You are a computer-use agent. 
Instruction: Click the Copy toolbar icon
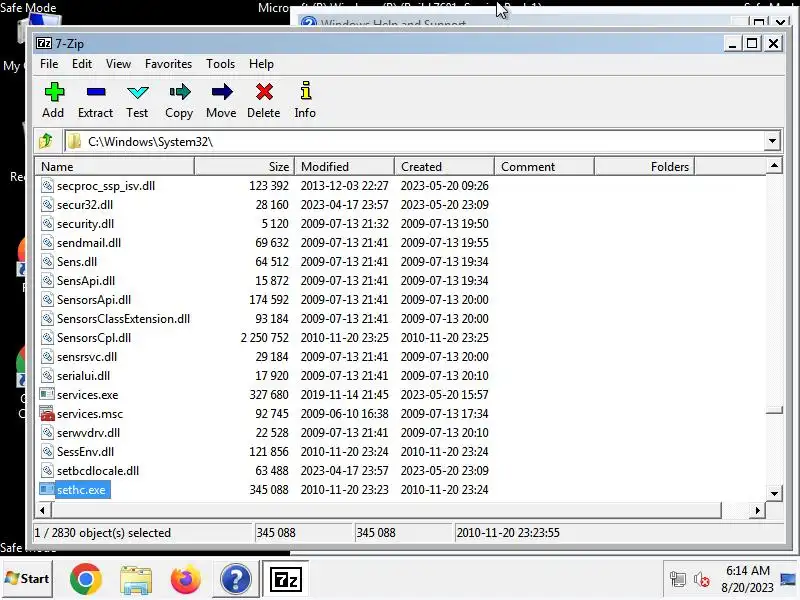[180, 92]
